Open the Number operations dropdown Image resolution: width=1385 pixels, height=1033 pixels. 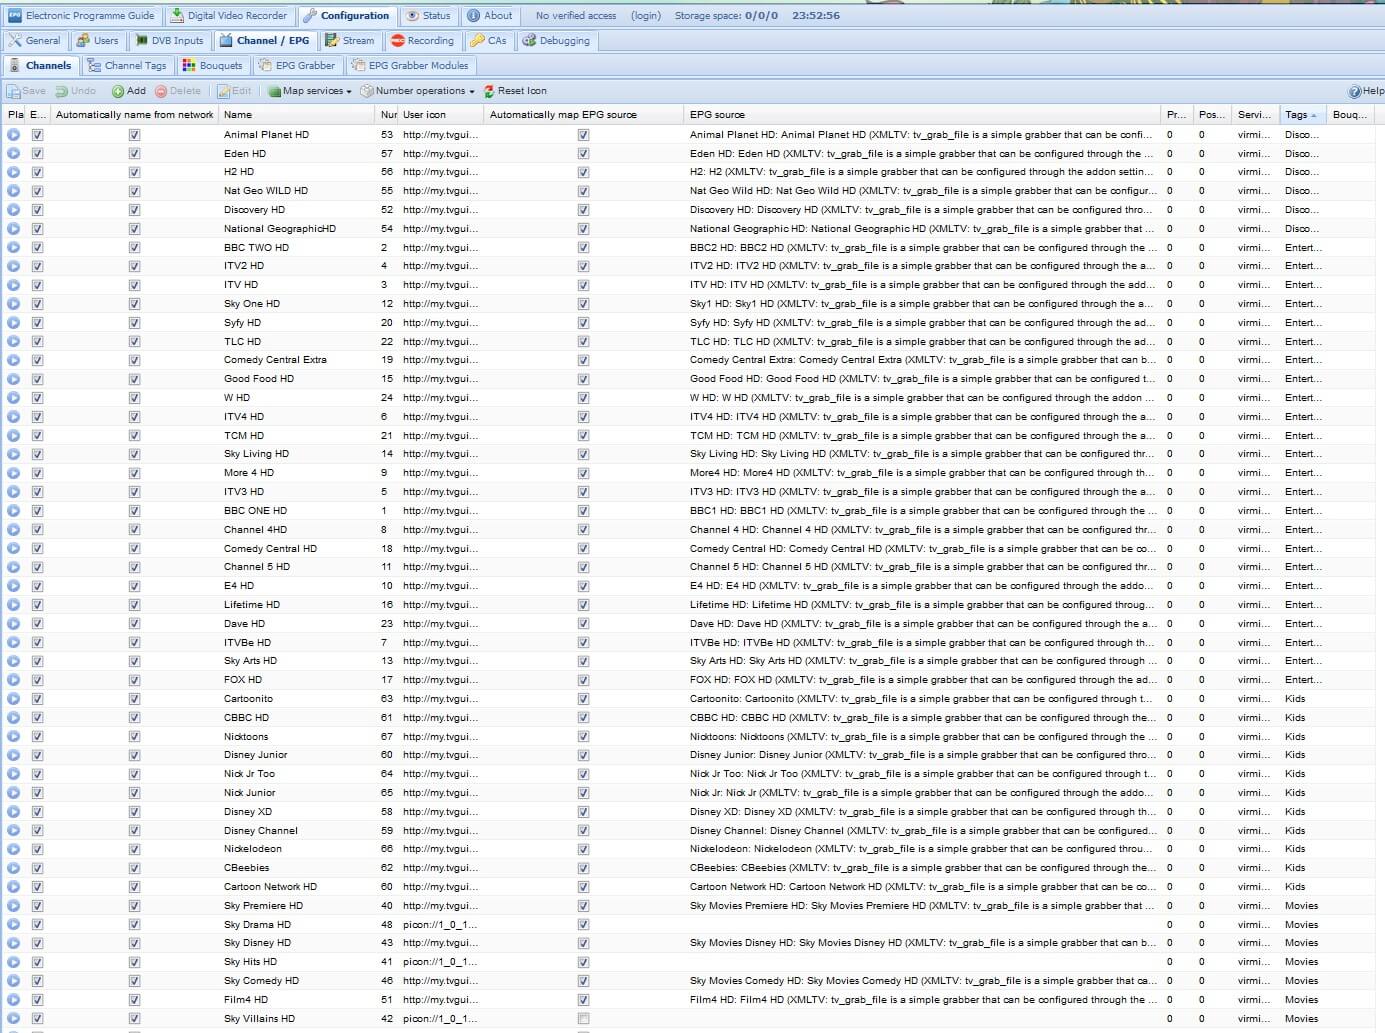coord(418,91)
